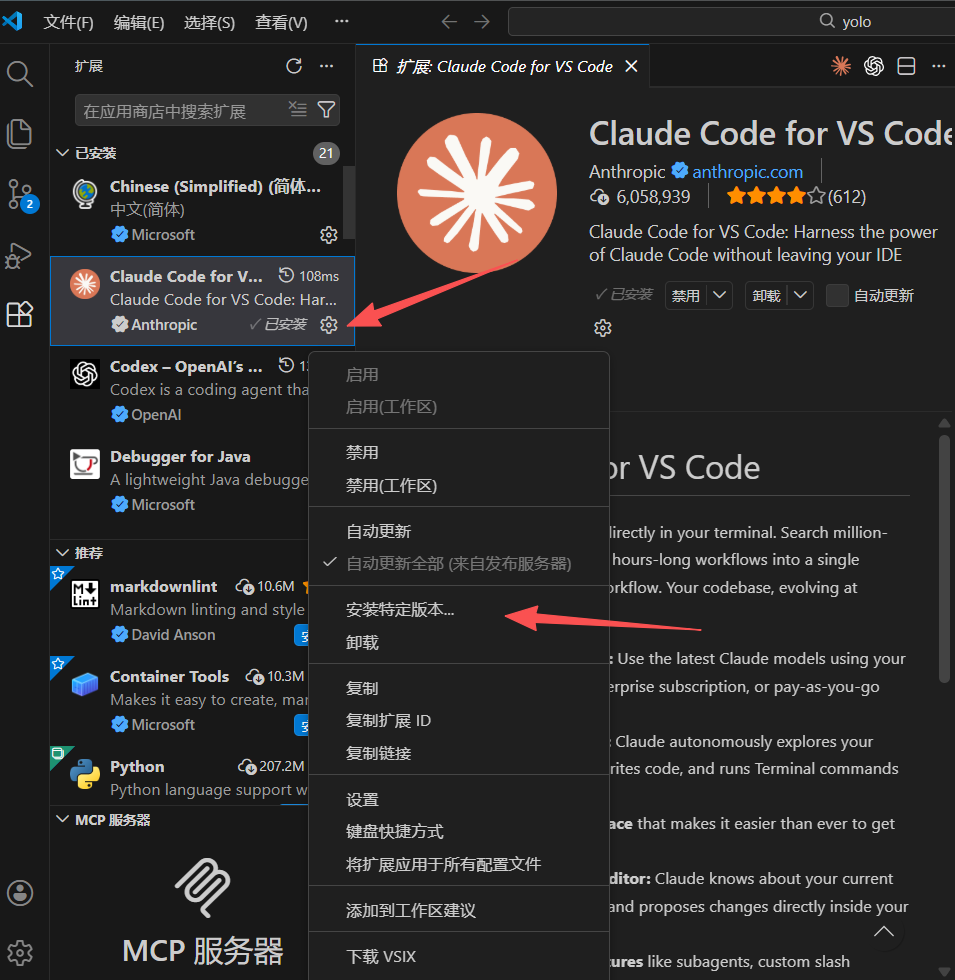Open Run and Debug view

(18, 255)
